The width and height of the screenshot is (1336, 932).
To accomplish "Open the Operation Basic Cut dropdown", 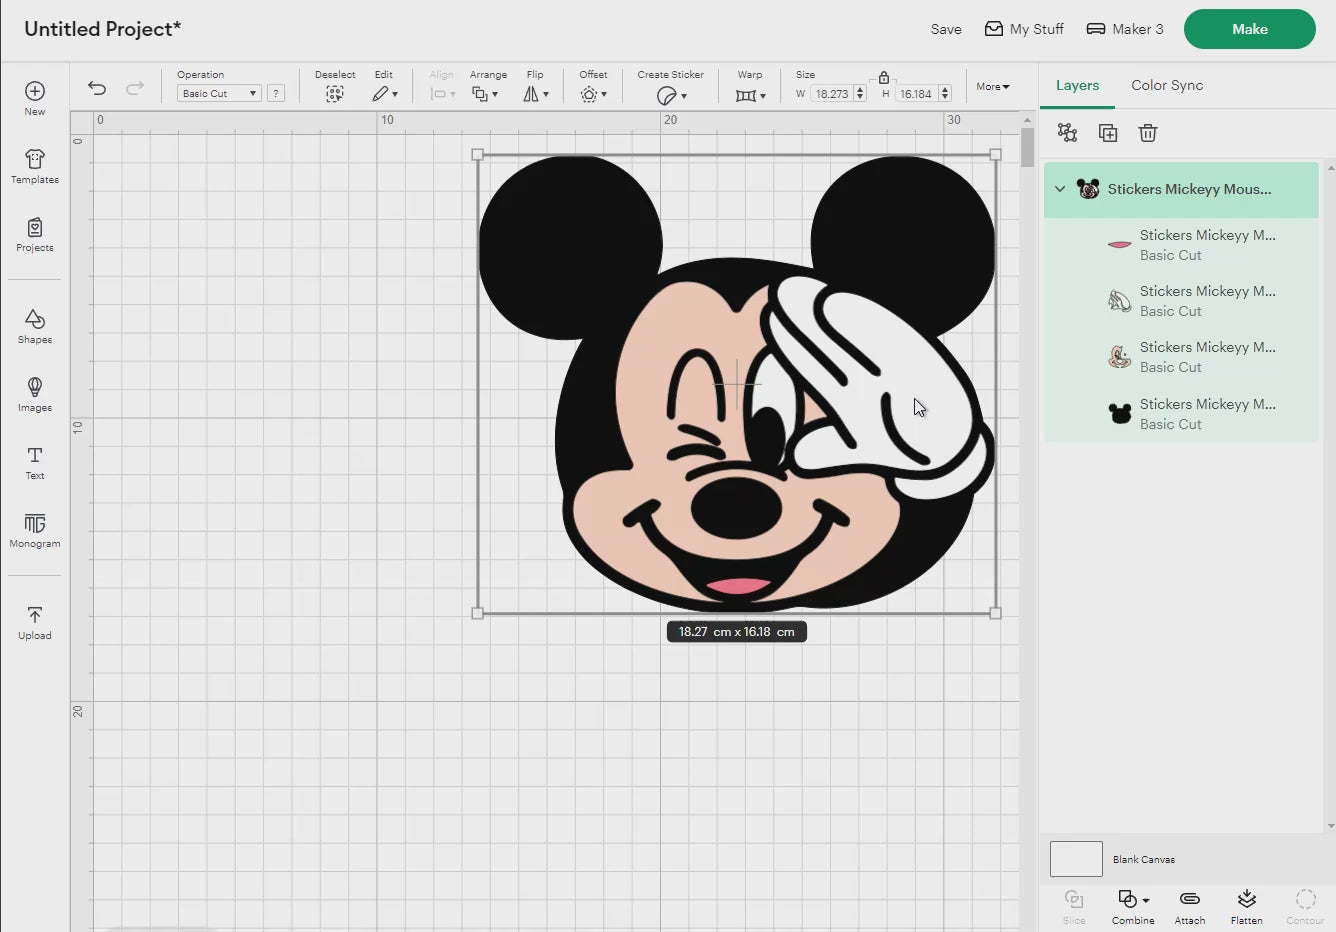I will 219,93.
